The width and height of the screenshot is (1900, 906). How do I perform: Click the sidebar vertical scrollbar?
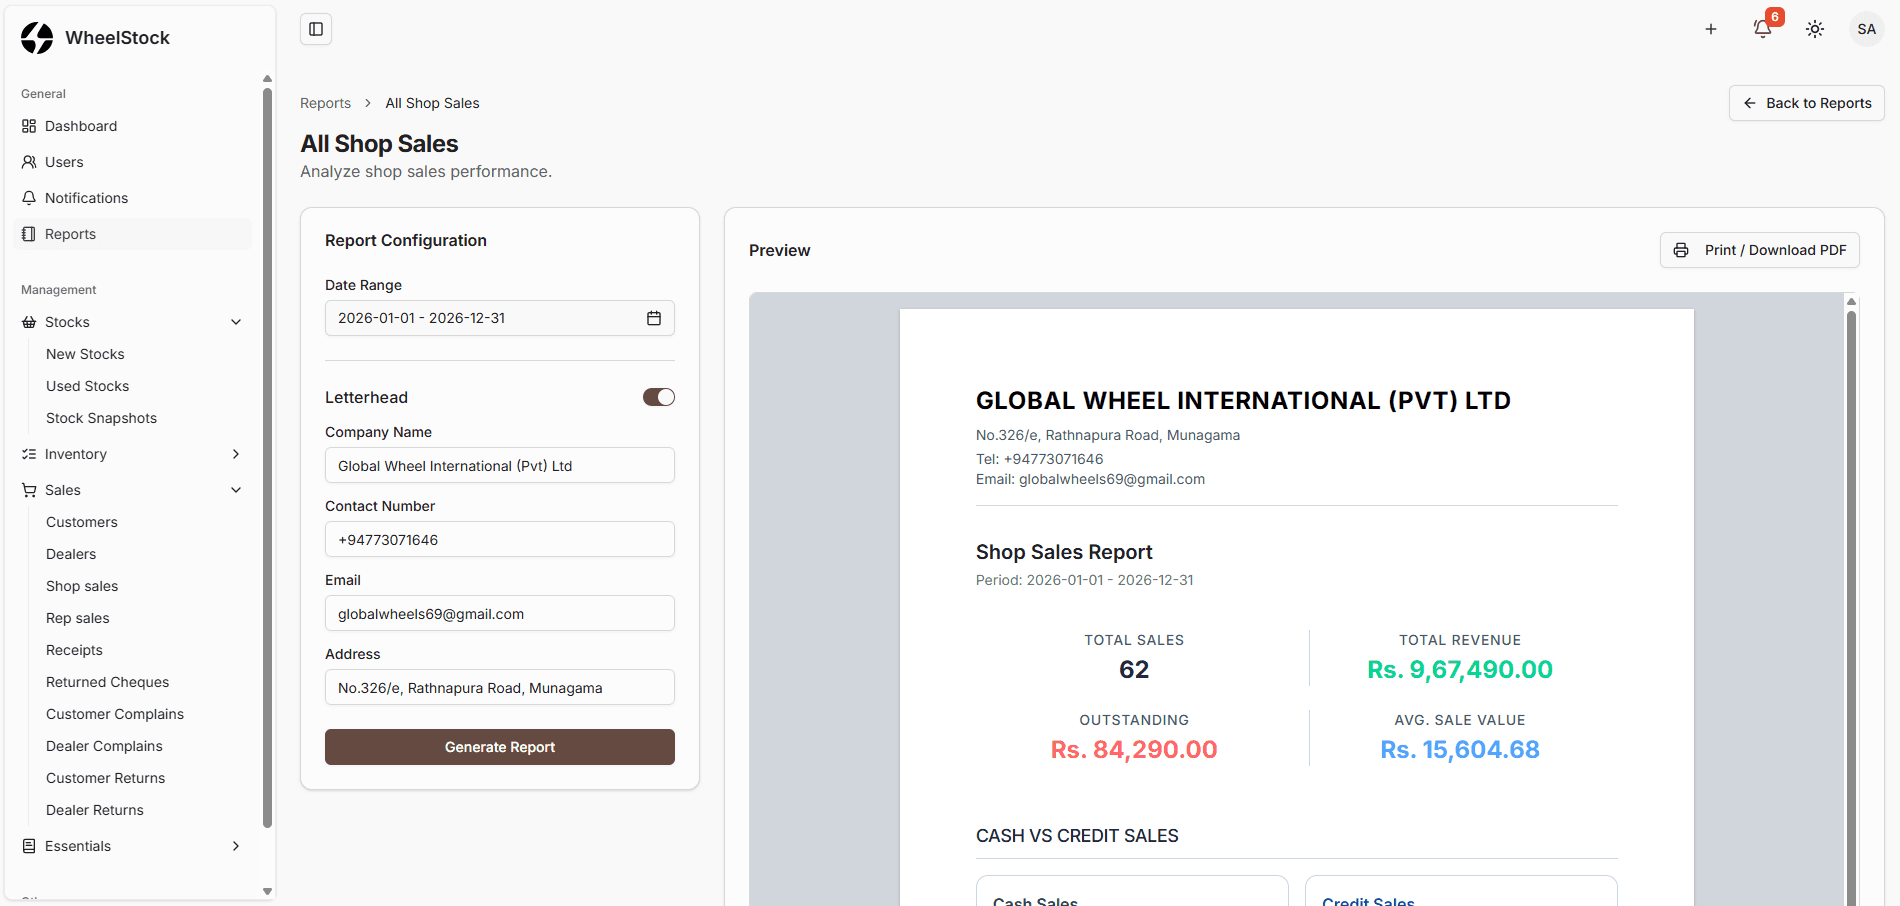pos(267,458)
